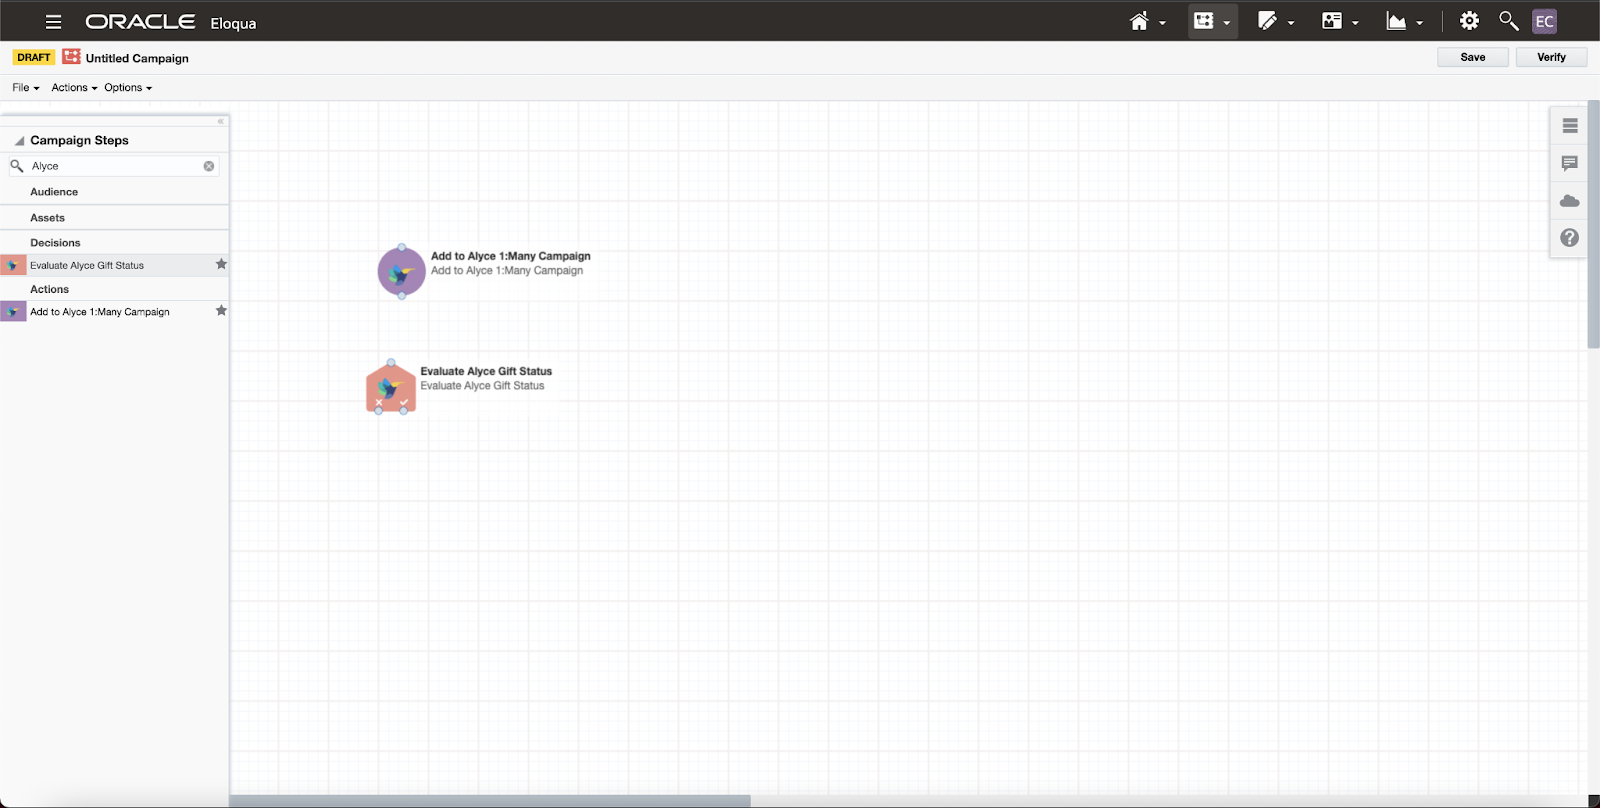Open the Assets pencil icon menu
Image resolution: width=1600 pixels, height=808 pixels.
[1267, 21]
